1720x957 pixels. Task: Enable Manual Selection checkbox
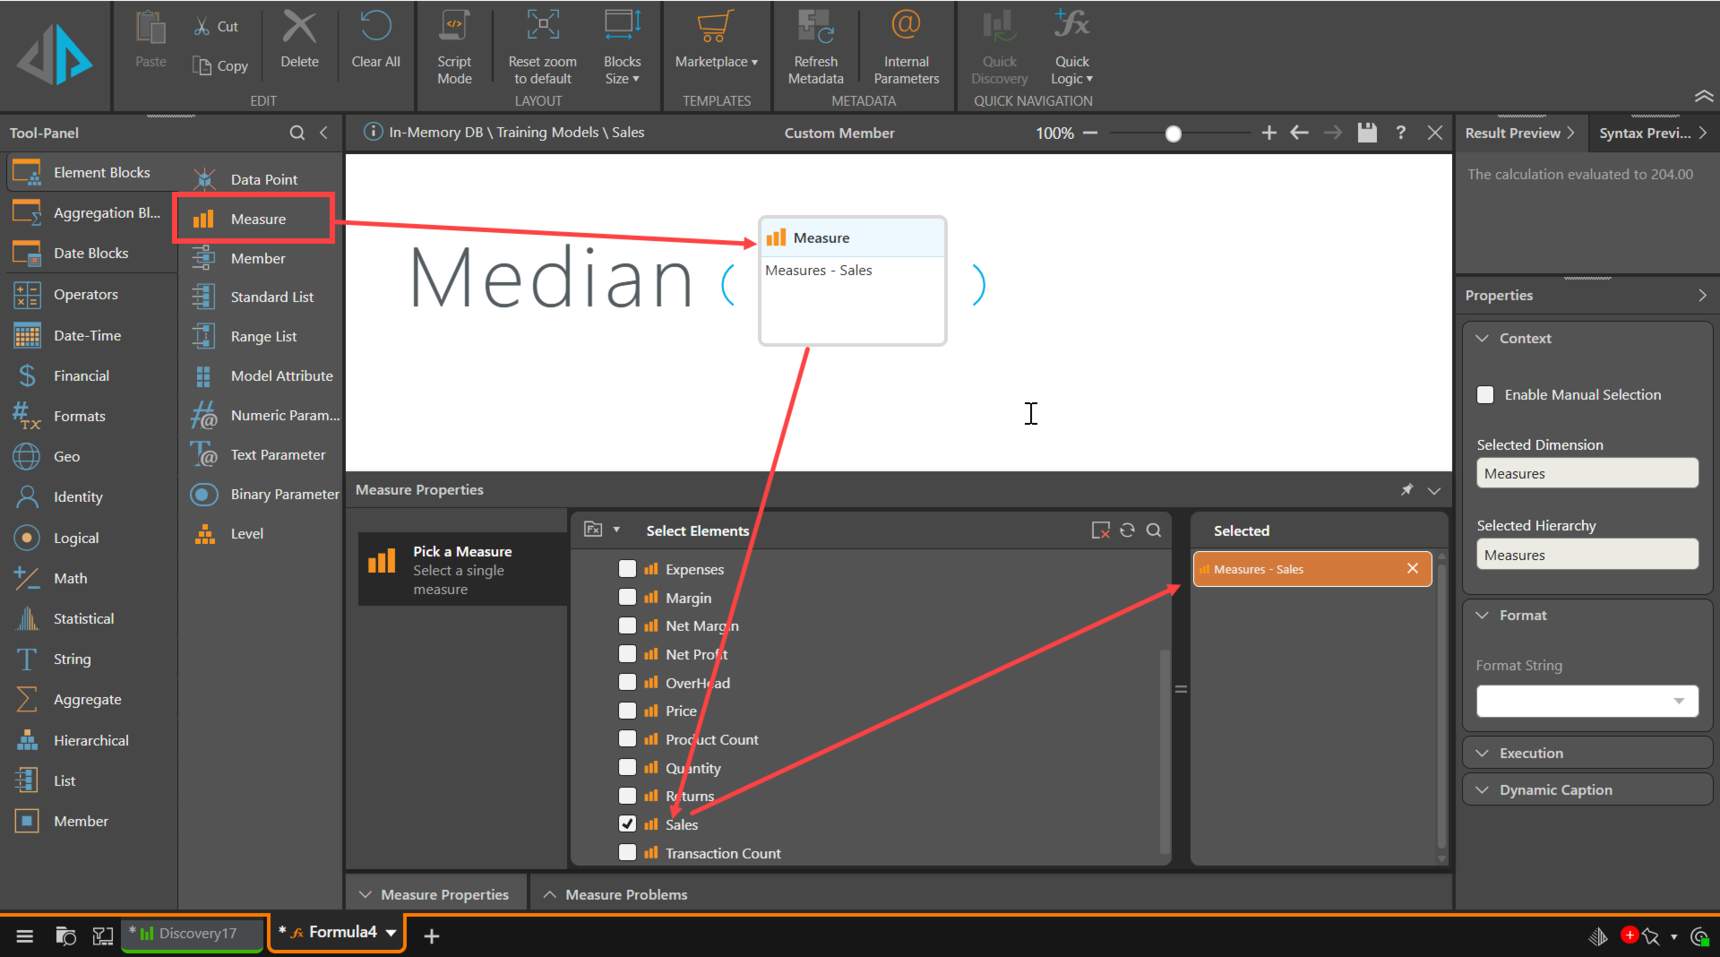click(1486, 395)
